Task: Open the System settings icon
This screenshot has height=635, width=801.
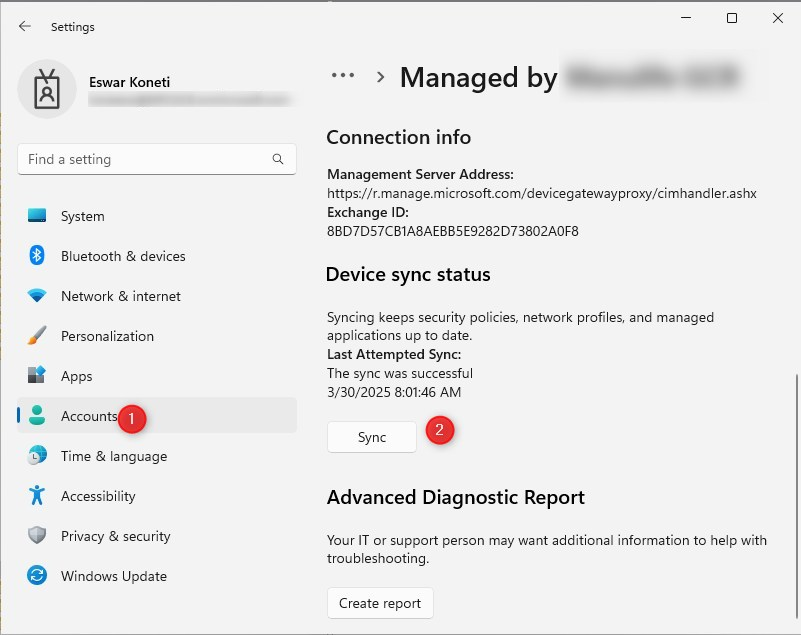Action: point(37,216)
